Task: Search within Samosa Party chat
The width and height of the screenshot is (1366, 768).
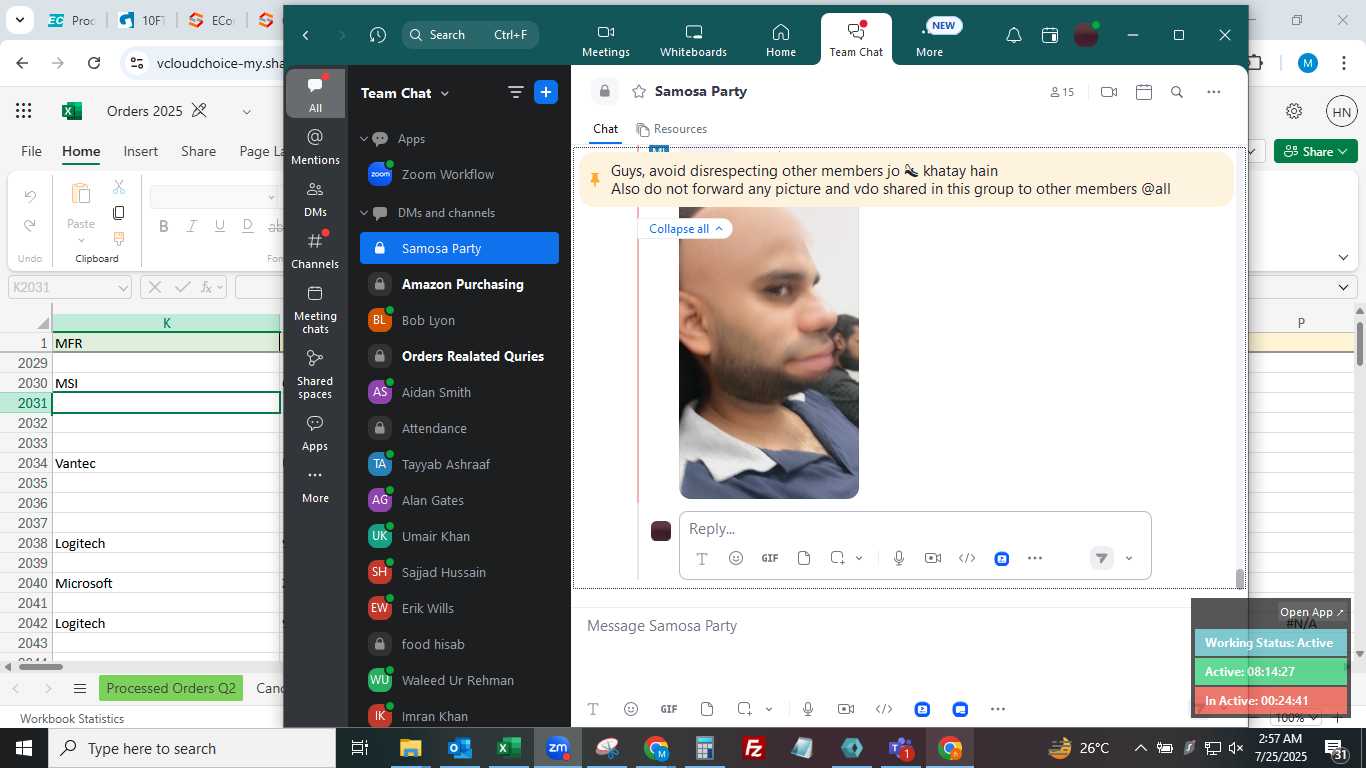Action: point(1177,92)
